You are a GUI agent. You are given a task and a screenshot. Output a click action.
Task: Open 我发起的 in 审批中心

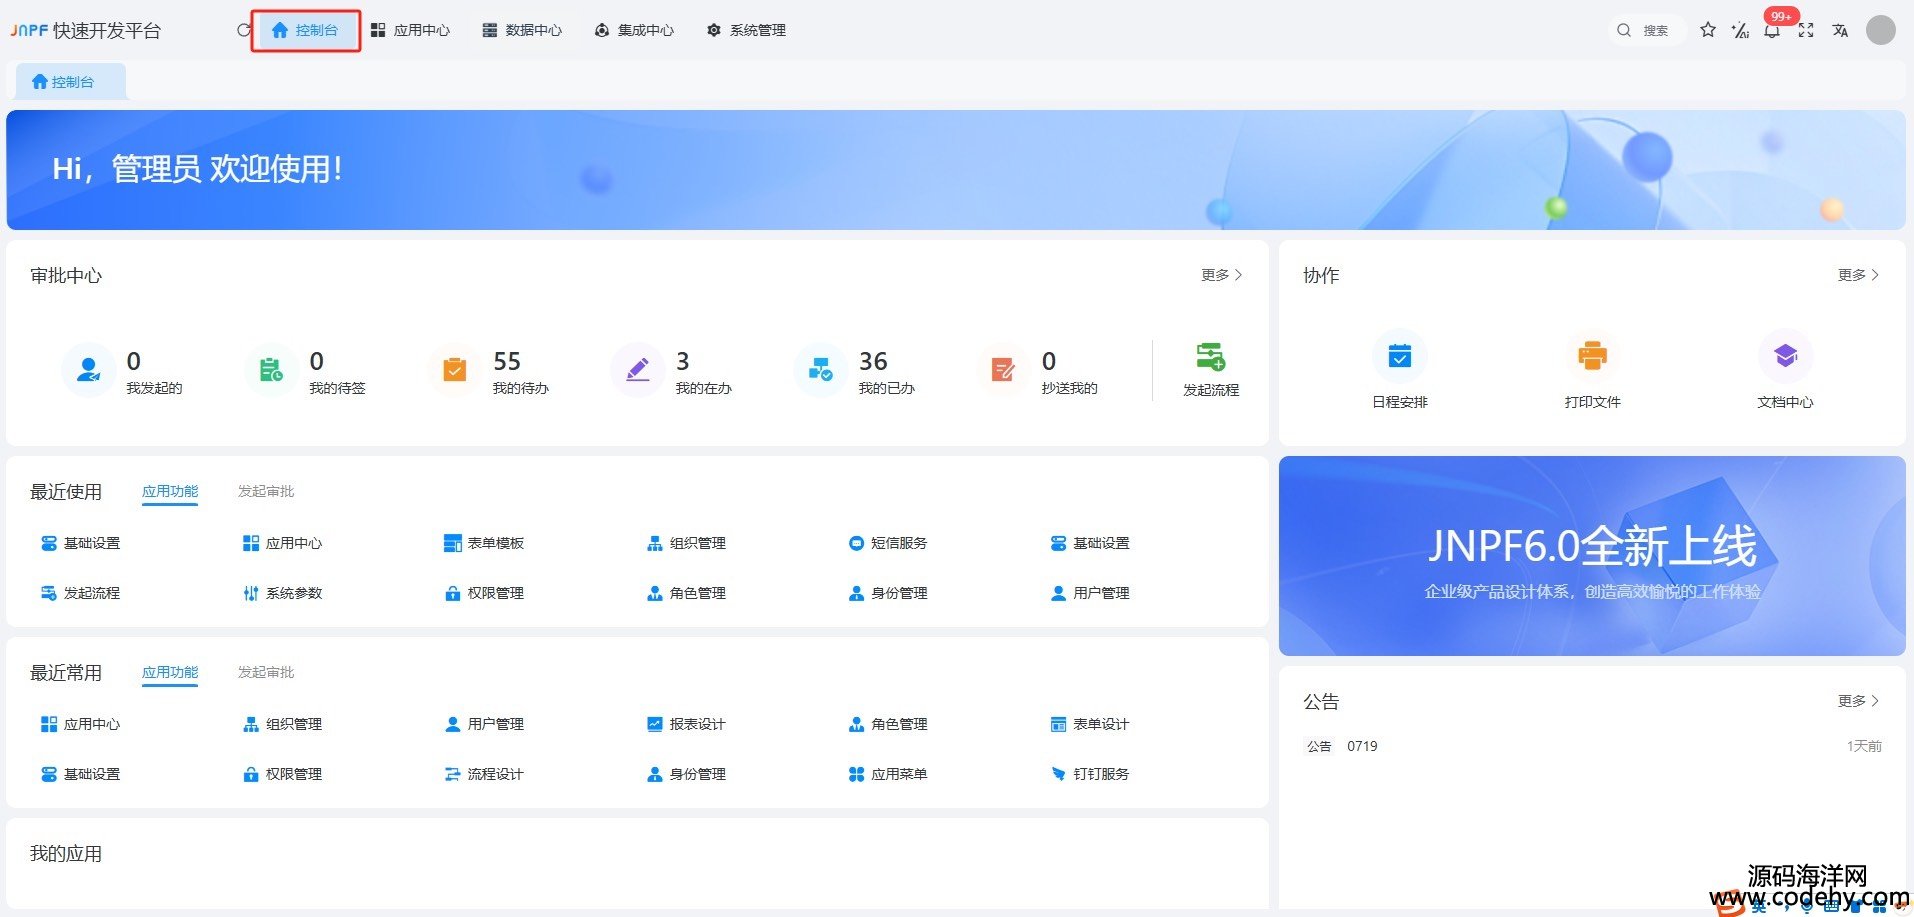click(122, 371)
